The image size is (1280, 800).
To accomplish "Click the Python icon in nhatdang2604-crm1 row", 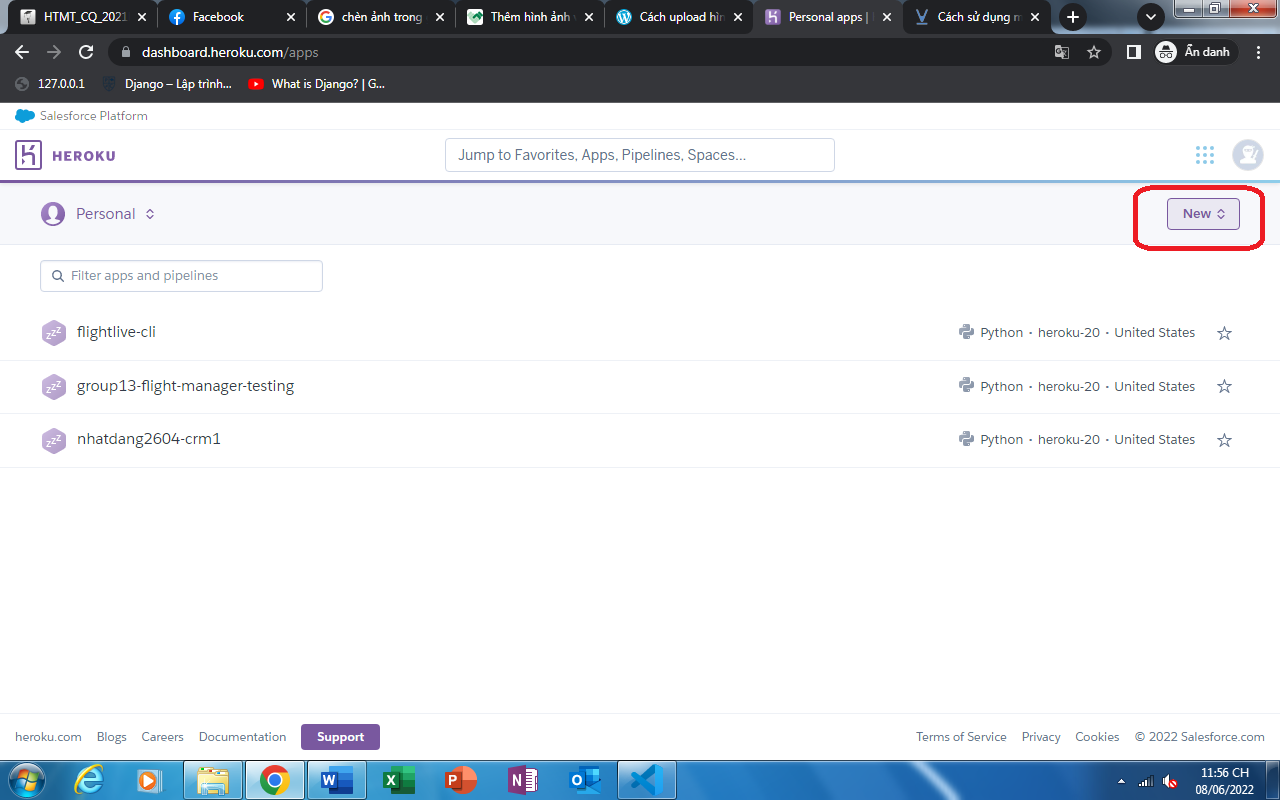I will pos(966,439).
